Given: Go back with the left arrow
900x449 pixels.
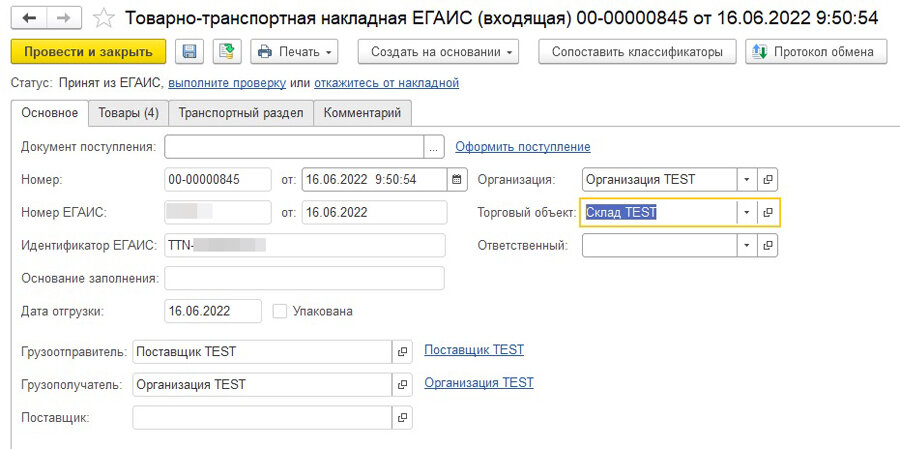Looking at the screenshot, I should click(x=29, y=18).
